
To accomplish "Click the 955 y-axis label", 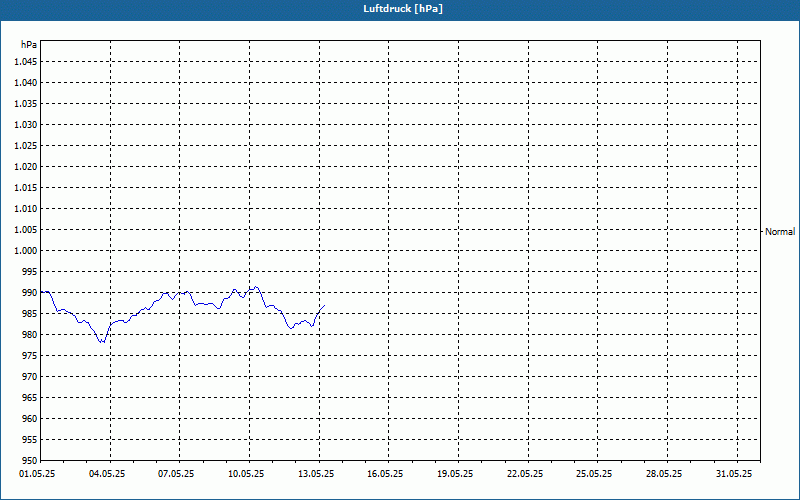I will tap(30, 439).
